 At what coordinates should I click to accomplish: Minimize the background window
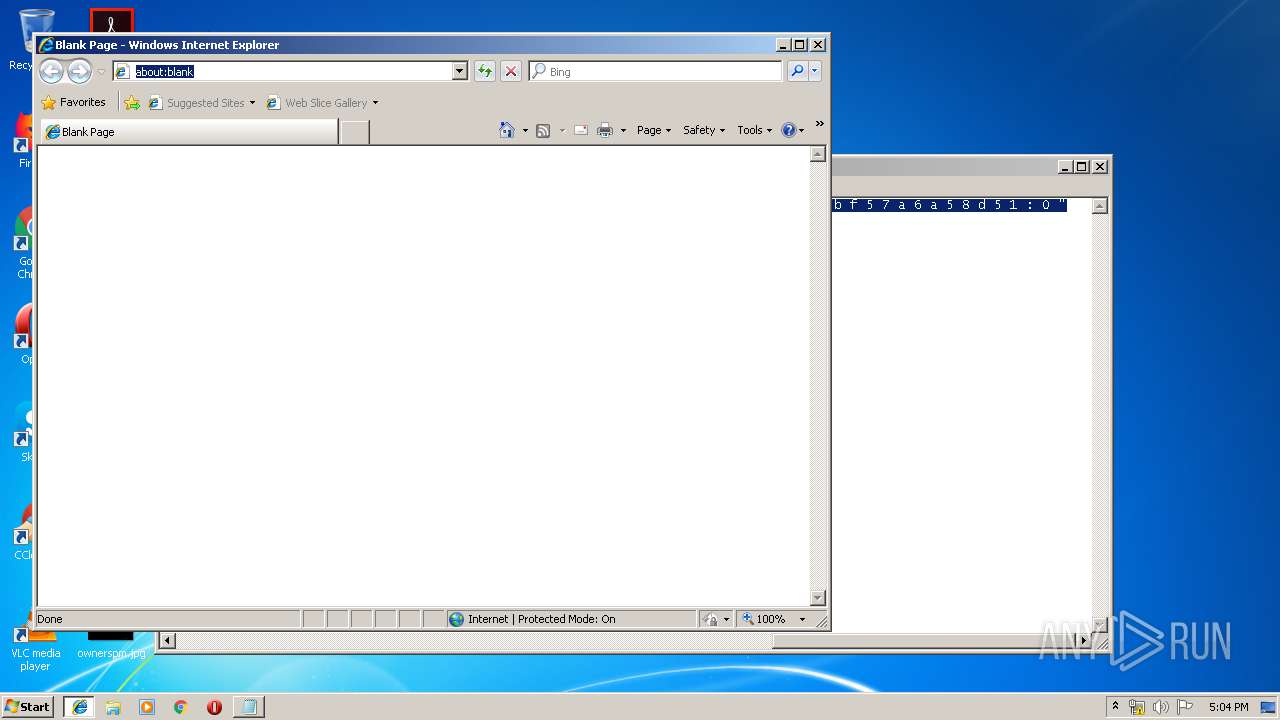point(1065,167)
